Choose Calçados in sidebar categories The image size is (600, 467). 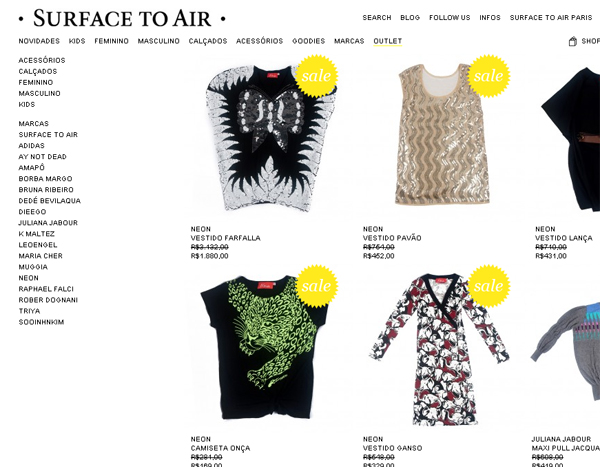tap(38, 71)
